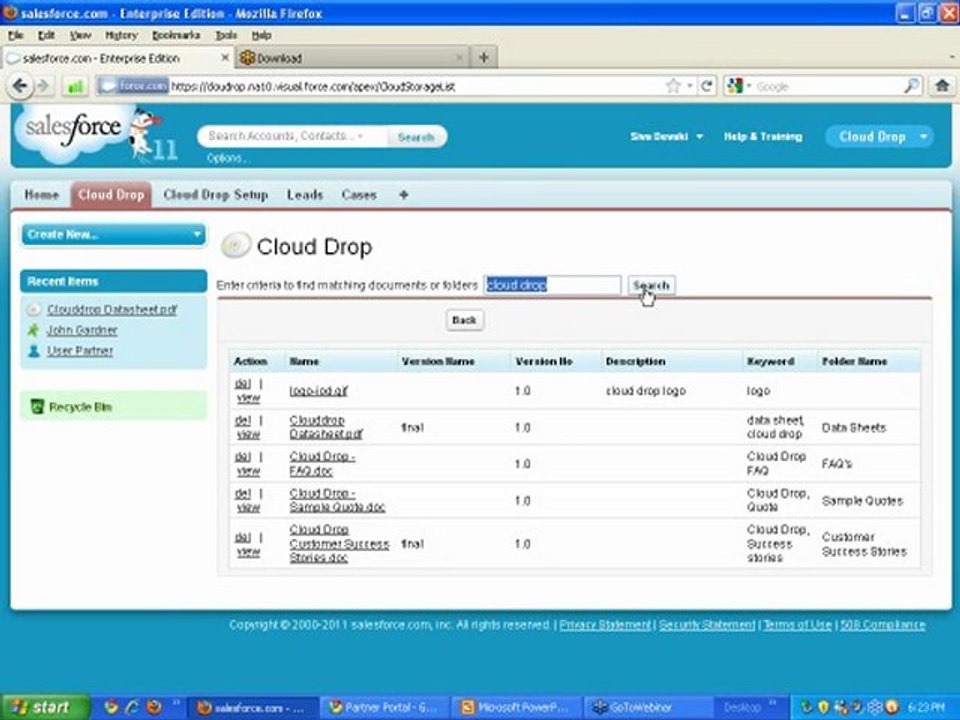Image resolution: width=960 pixels, height=720 pixels.
Task: Open the View menu
Action: (x=80, y=36)
